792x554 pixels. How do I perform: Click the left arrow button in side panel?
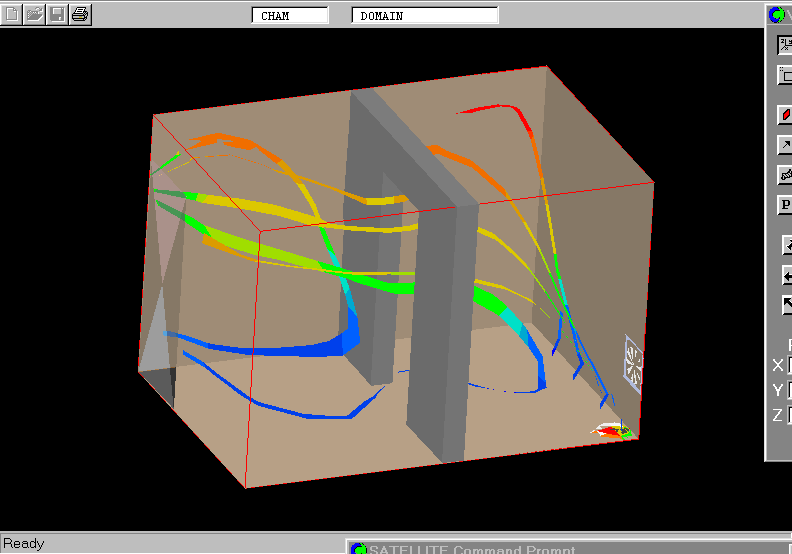pos(787,276)
